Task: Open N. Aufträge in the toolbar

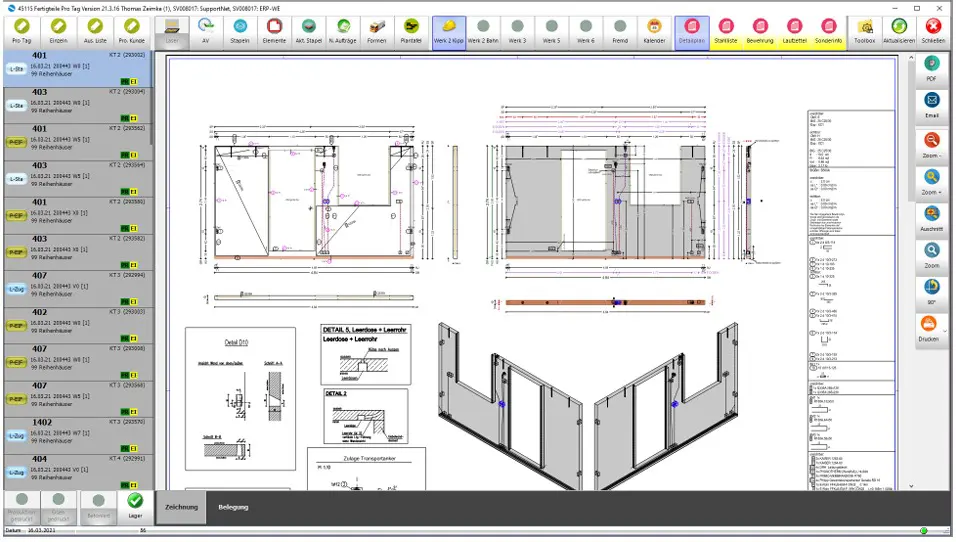Action: (x=343, y=31)
